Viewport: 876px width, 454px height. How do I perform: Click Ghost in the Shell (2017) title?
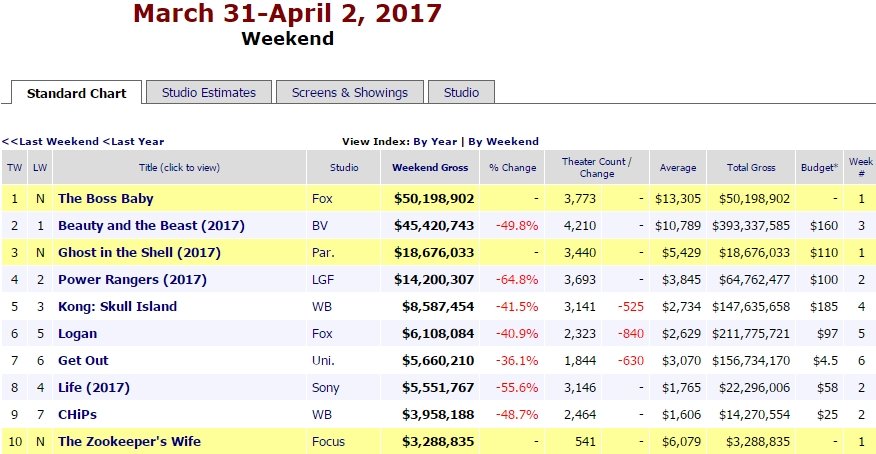click(x=139, y=252)
